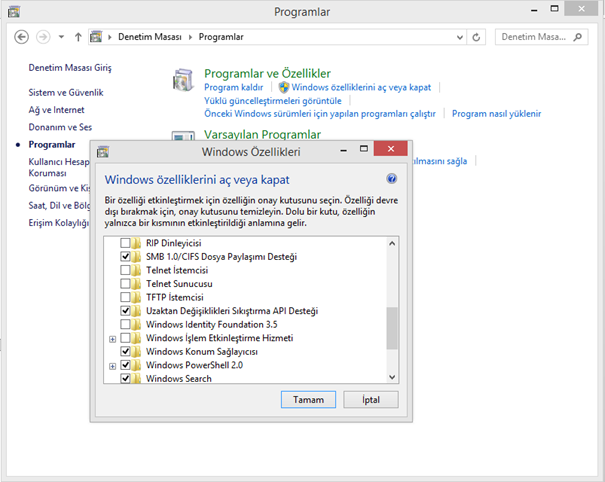Click the features list scroll down arrow
This screenshot has width=605, height=482.
(392, 377)
